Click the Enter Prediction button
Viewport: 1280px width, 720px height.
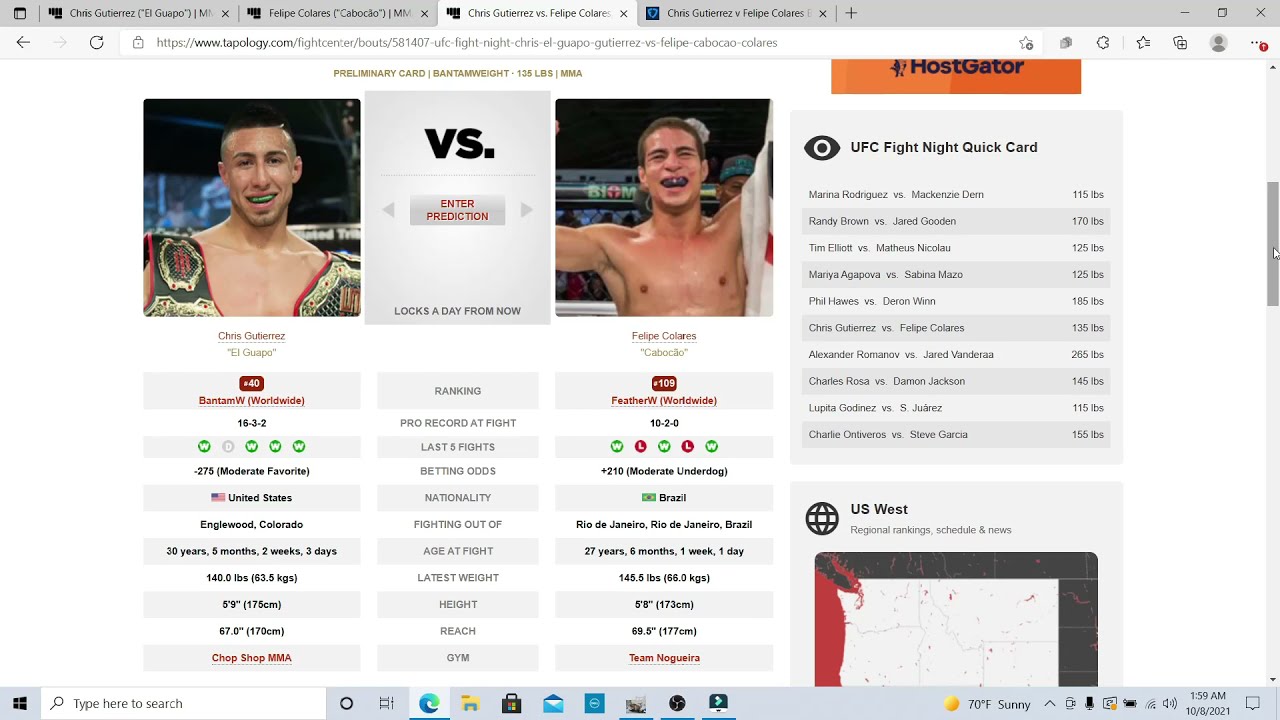click(x=457, y=210)
